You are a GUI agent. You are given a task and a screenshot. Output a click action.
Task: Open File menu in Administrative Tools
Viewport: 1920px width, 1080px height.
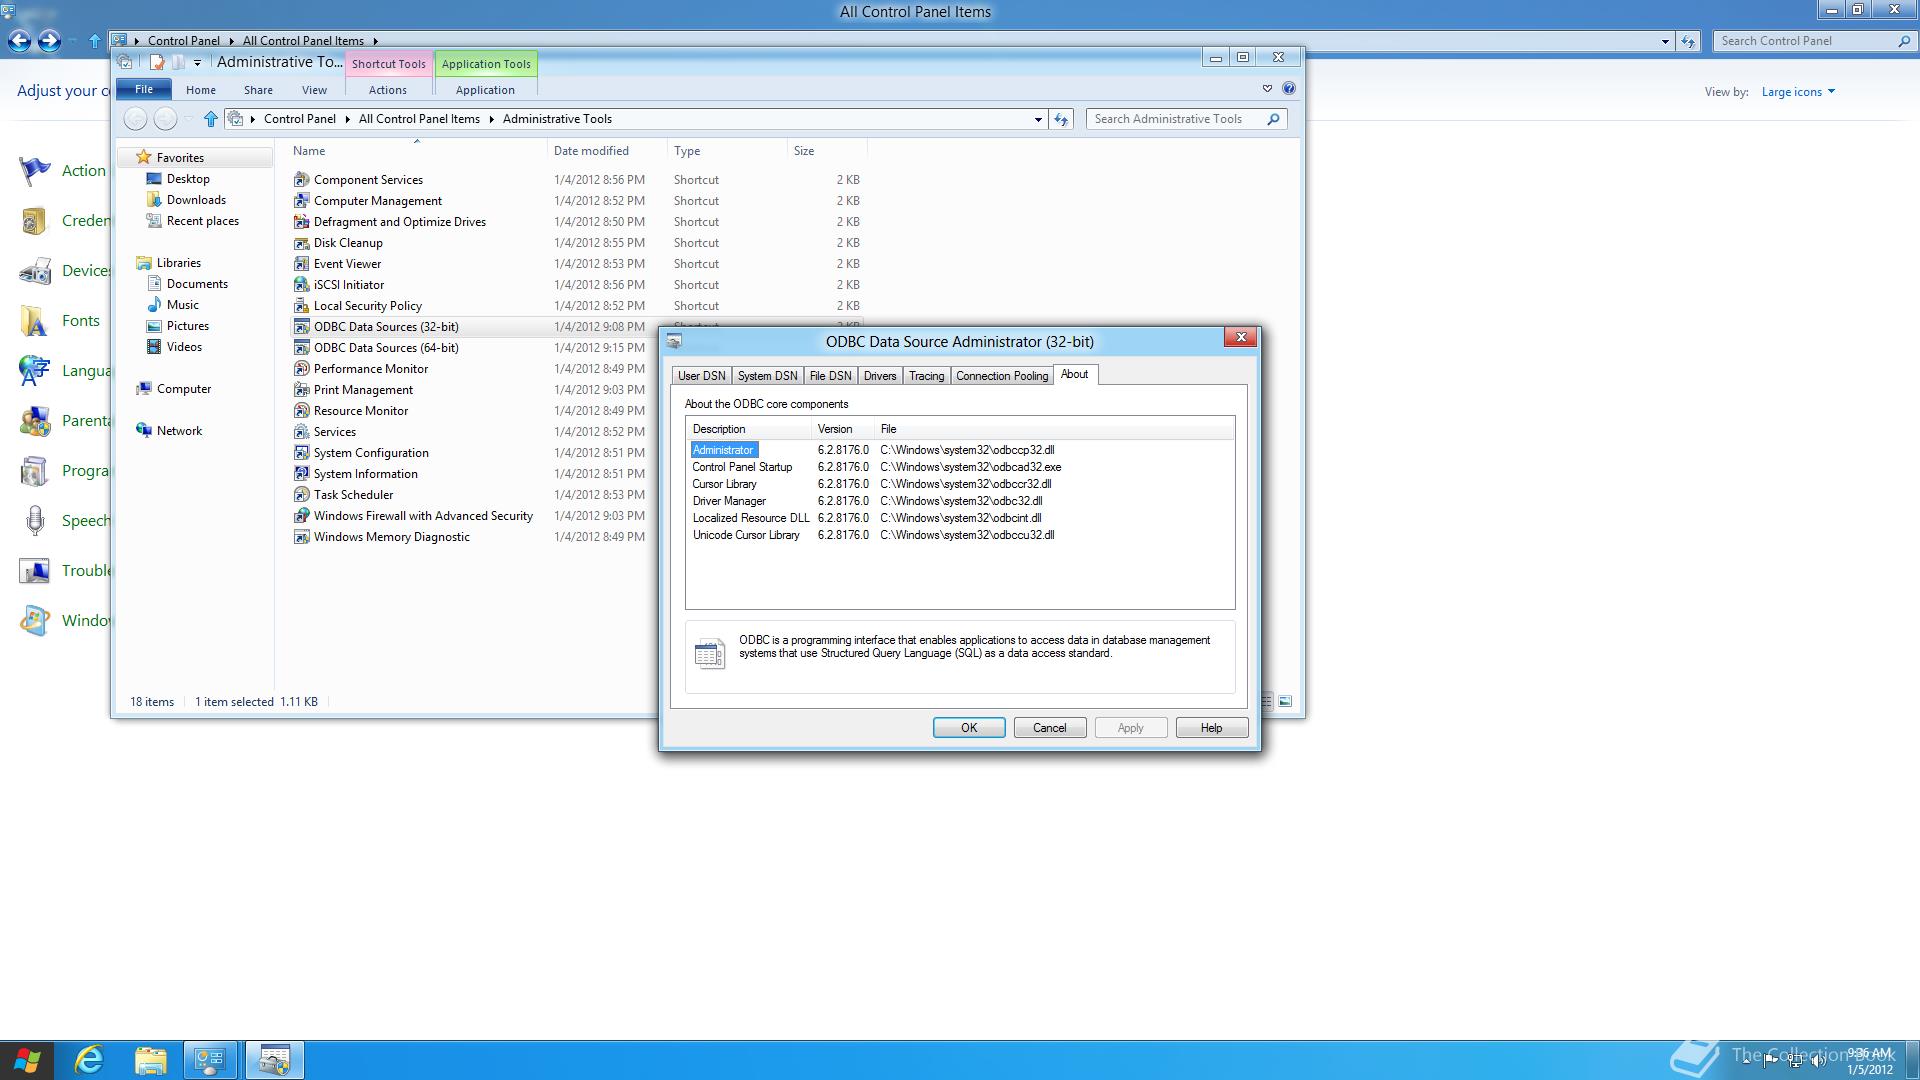[x=144, y=89]
